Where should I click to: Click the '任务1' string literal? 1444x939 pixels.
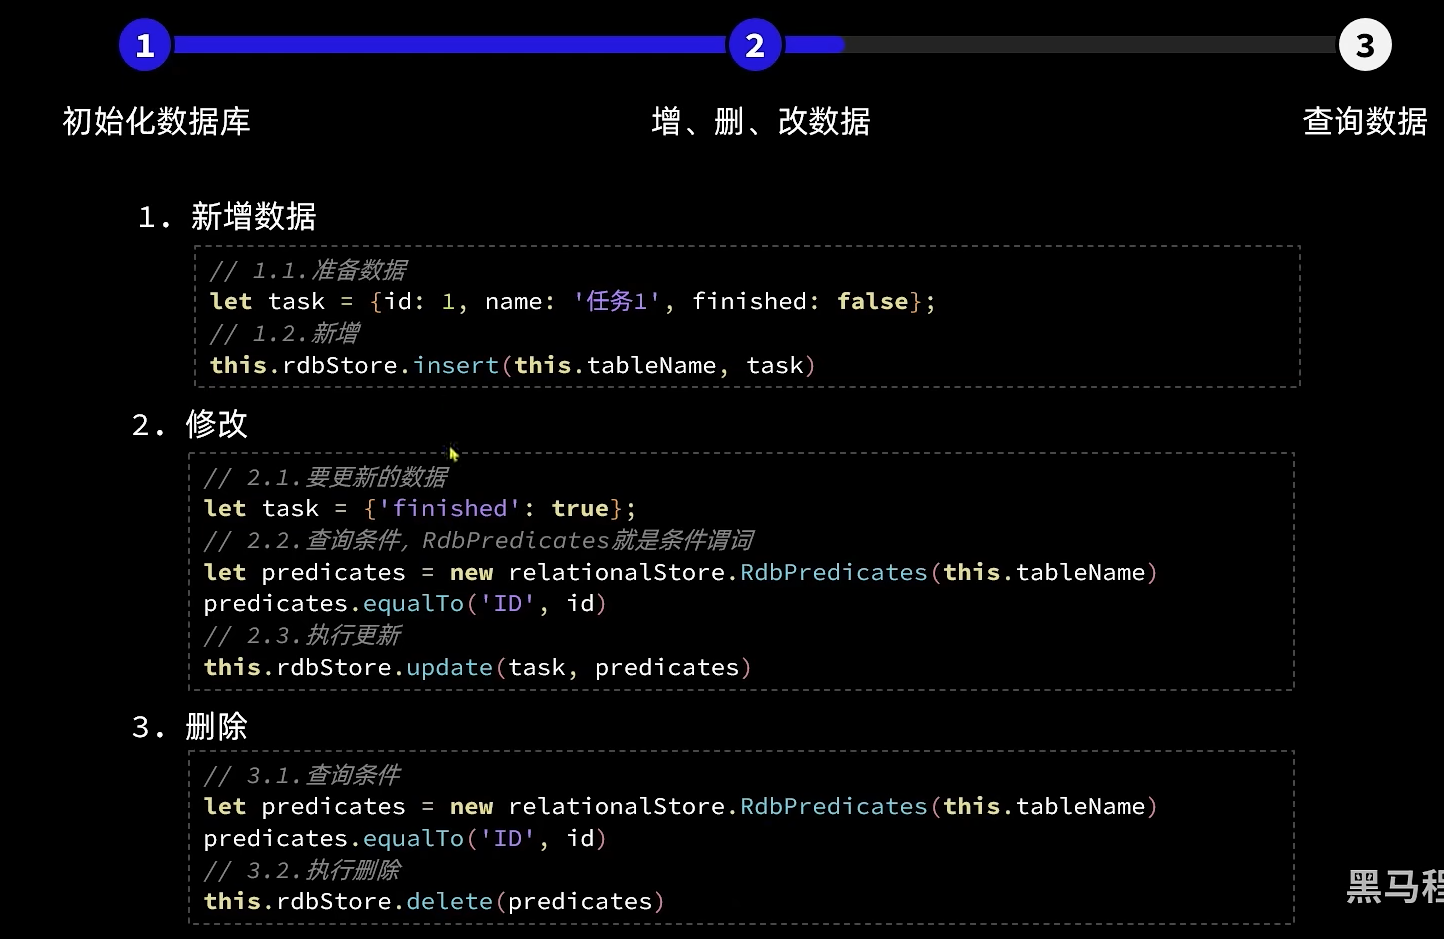(x=616, y=301)
